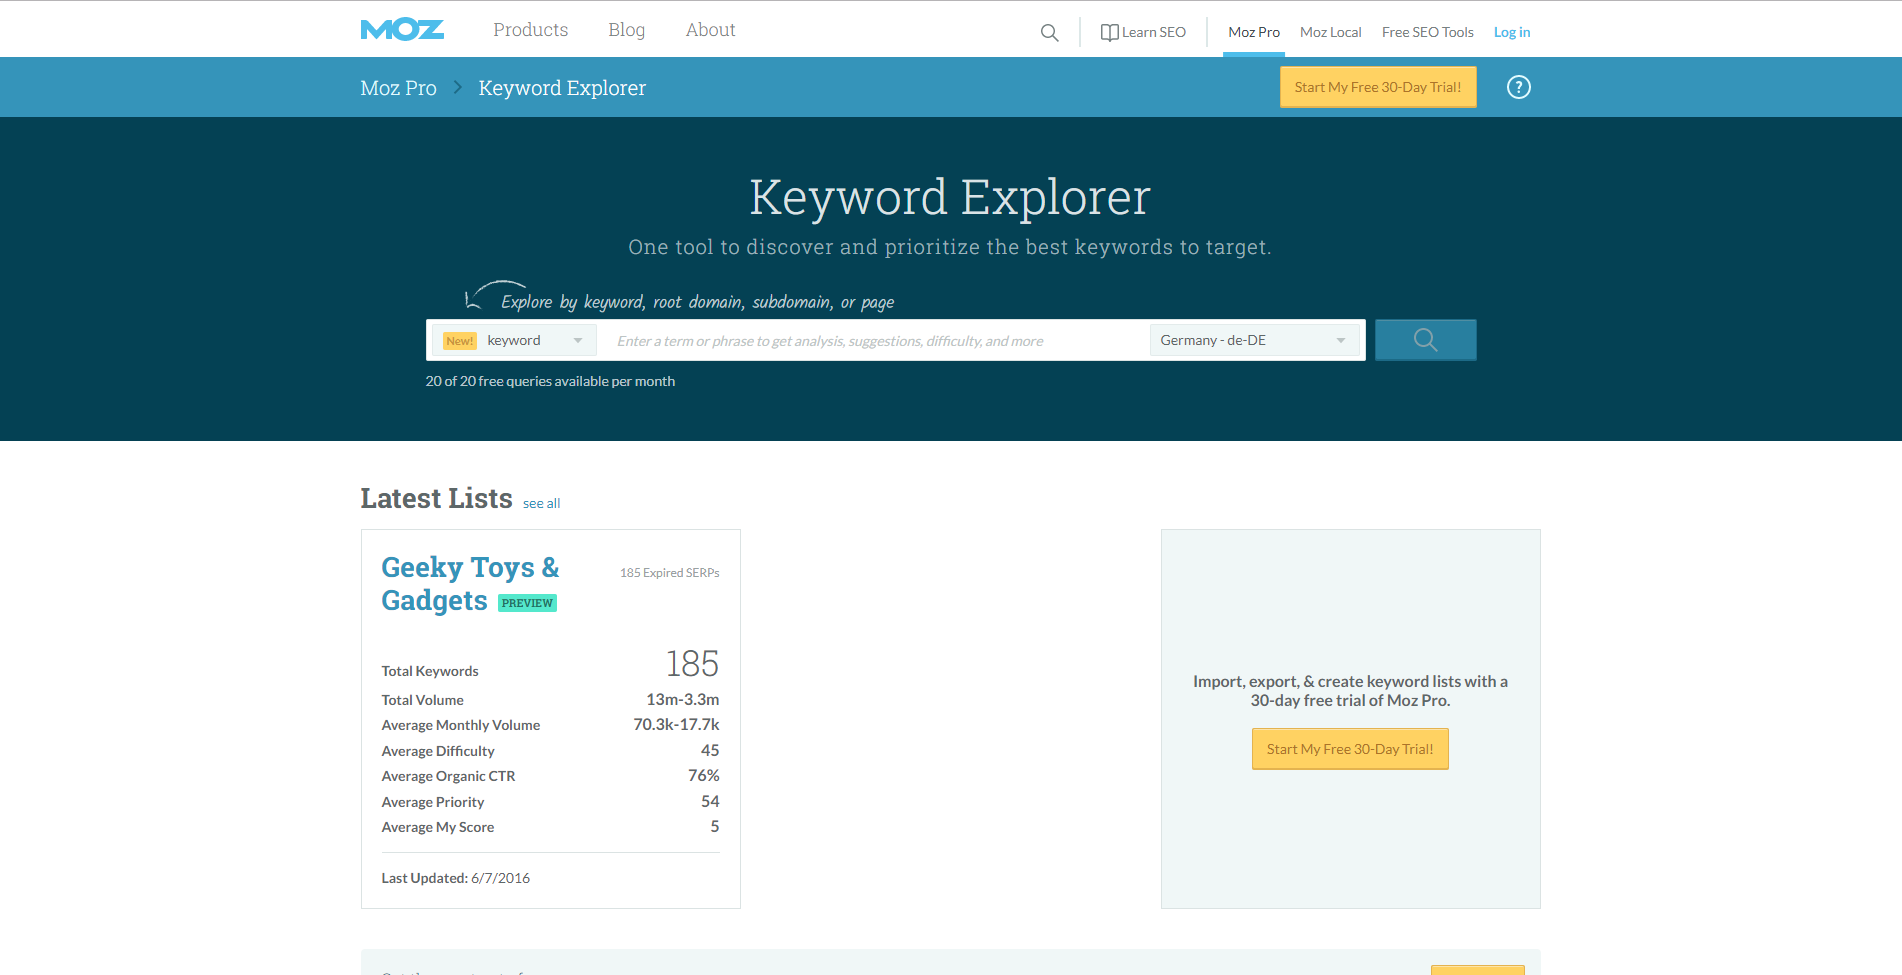Click see all lists link
The height and width of the screenshot is (975, 1902).
coord(541,503)
